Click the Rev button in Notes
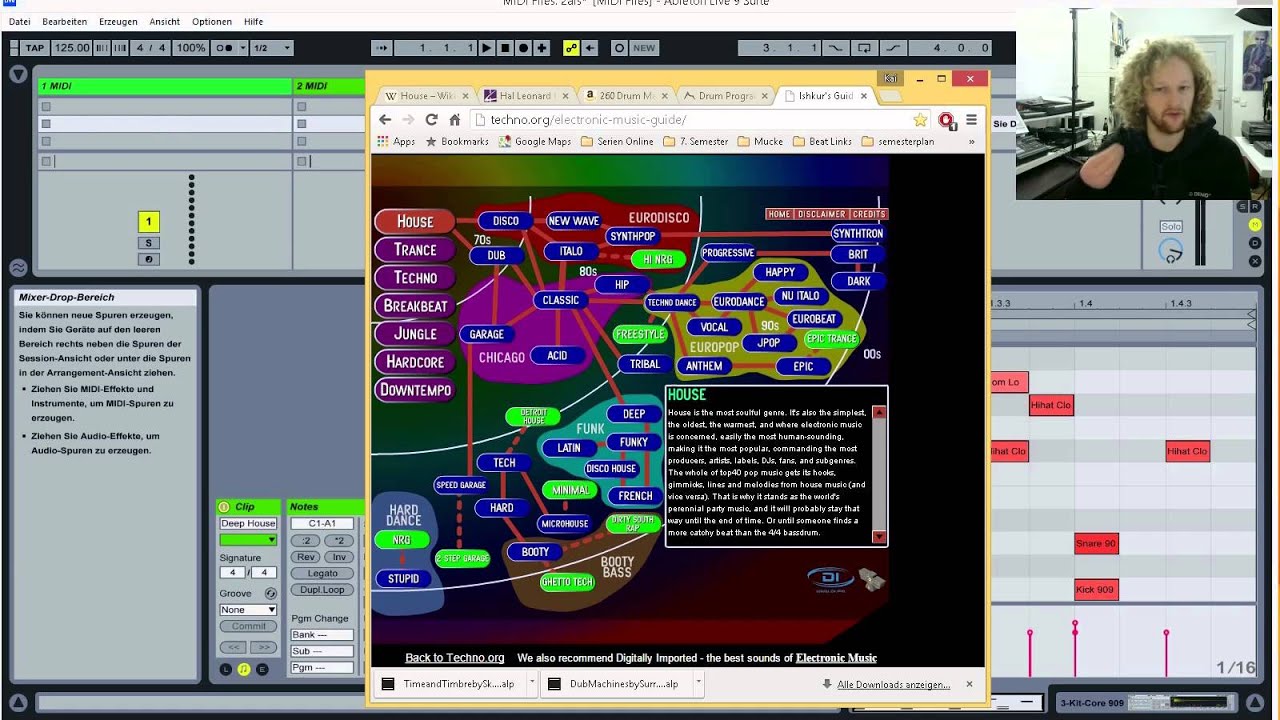 [x=306, y=557]
